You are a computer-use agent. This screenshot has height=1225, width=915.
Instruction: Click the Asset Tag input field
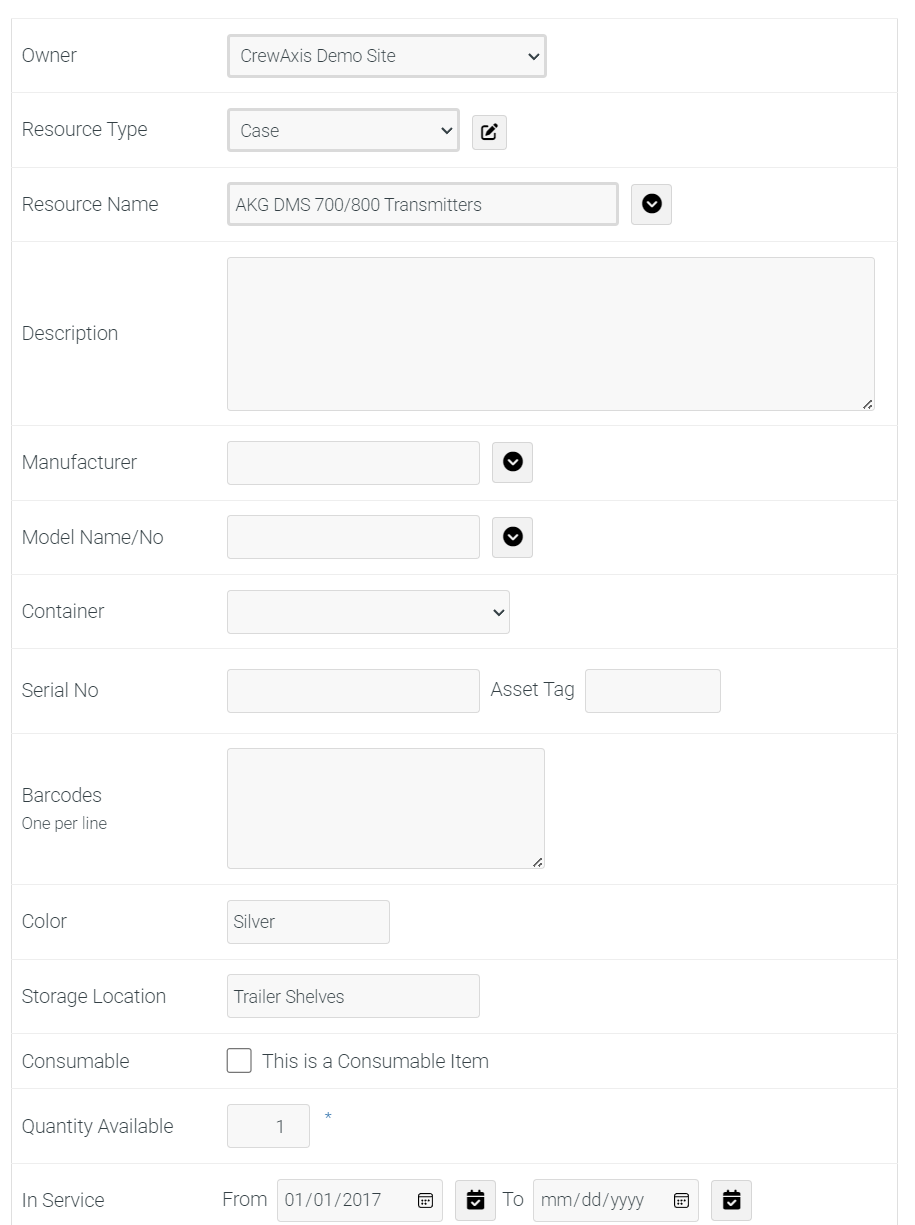653,691
